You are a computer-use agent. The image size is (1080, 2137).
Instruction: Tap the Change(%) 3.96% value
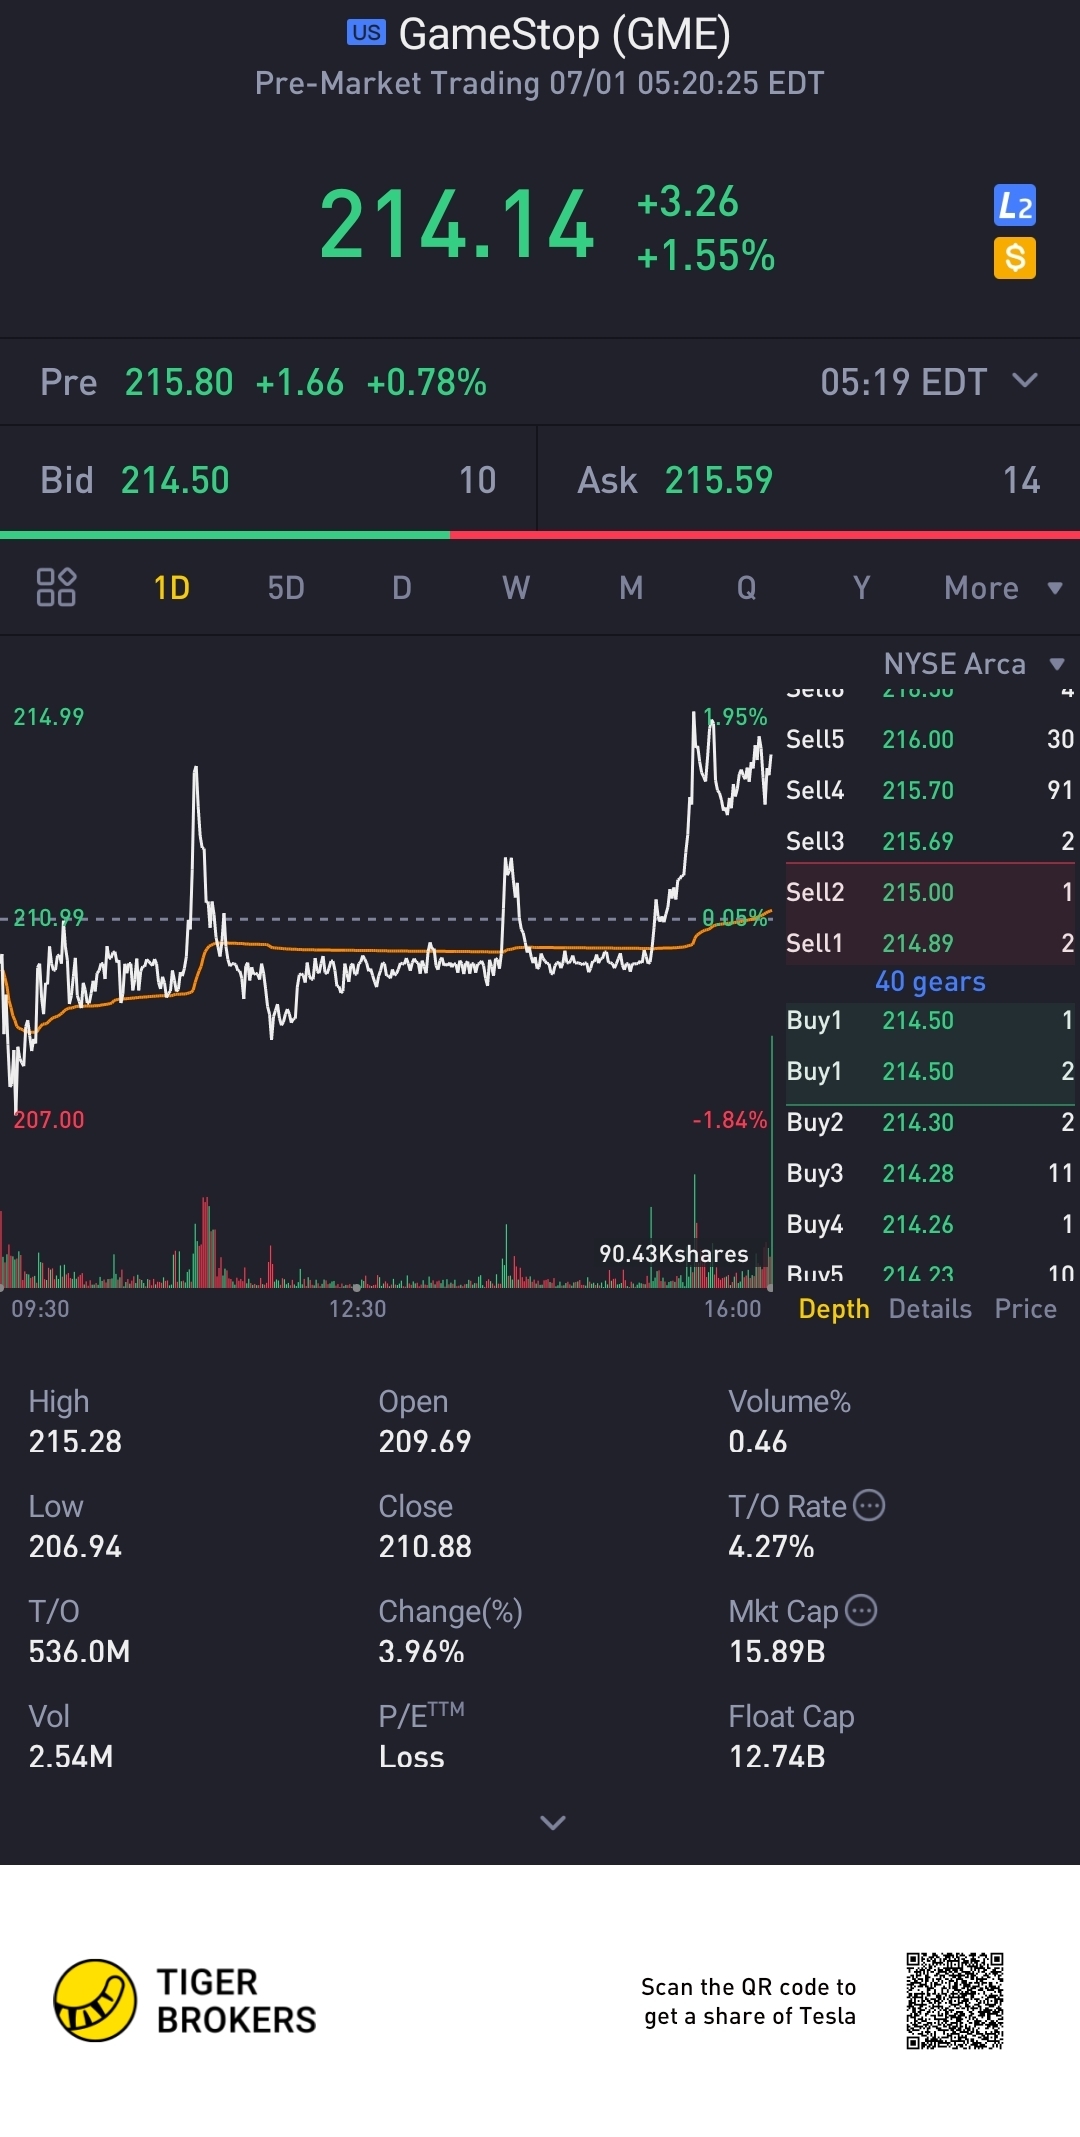point(421,1651)
